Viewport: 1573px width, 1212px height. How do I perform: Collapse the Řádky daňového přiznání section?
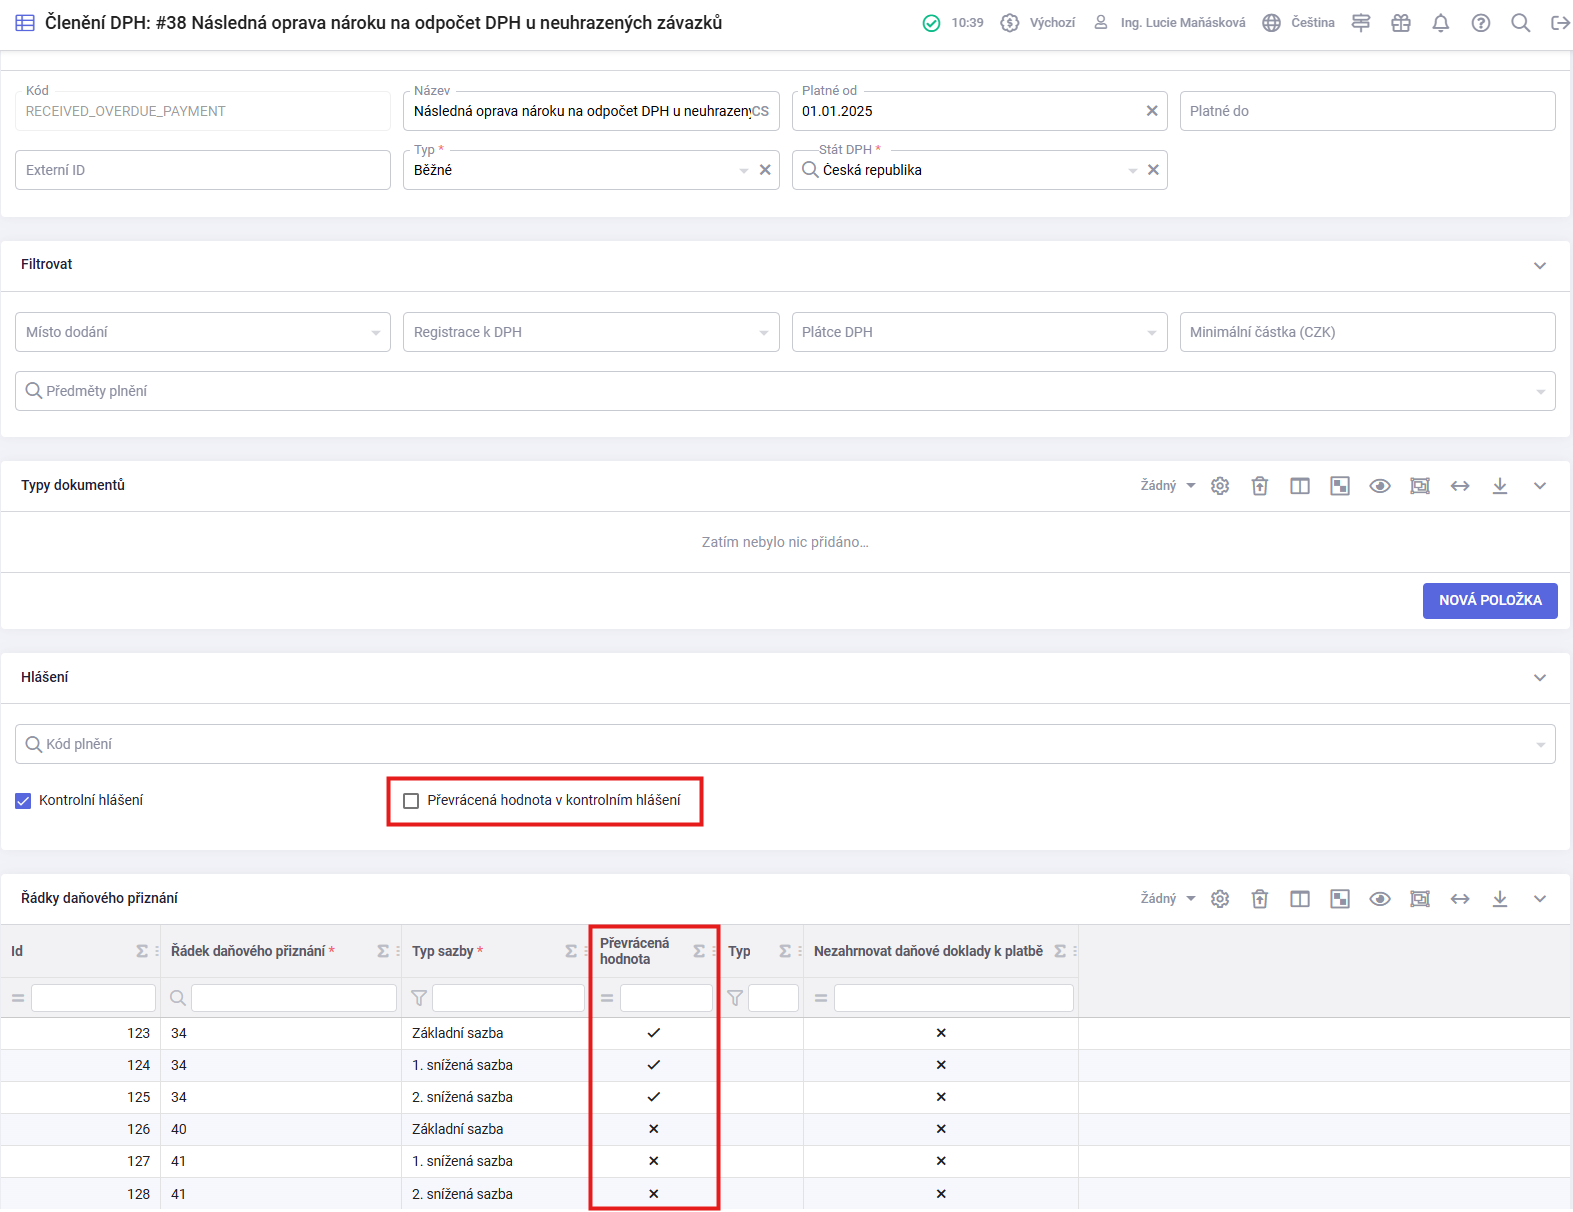pyautogui.click(x=1540, y=899)
